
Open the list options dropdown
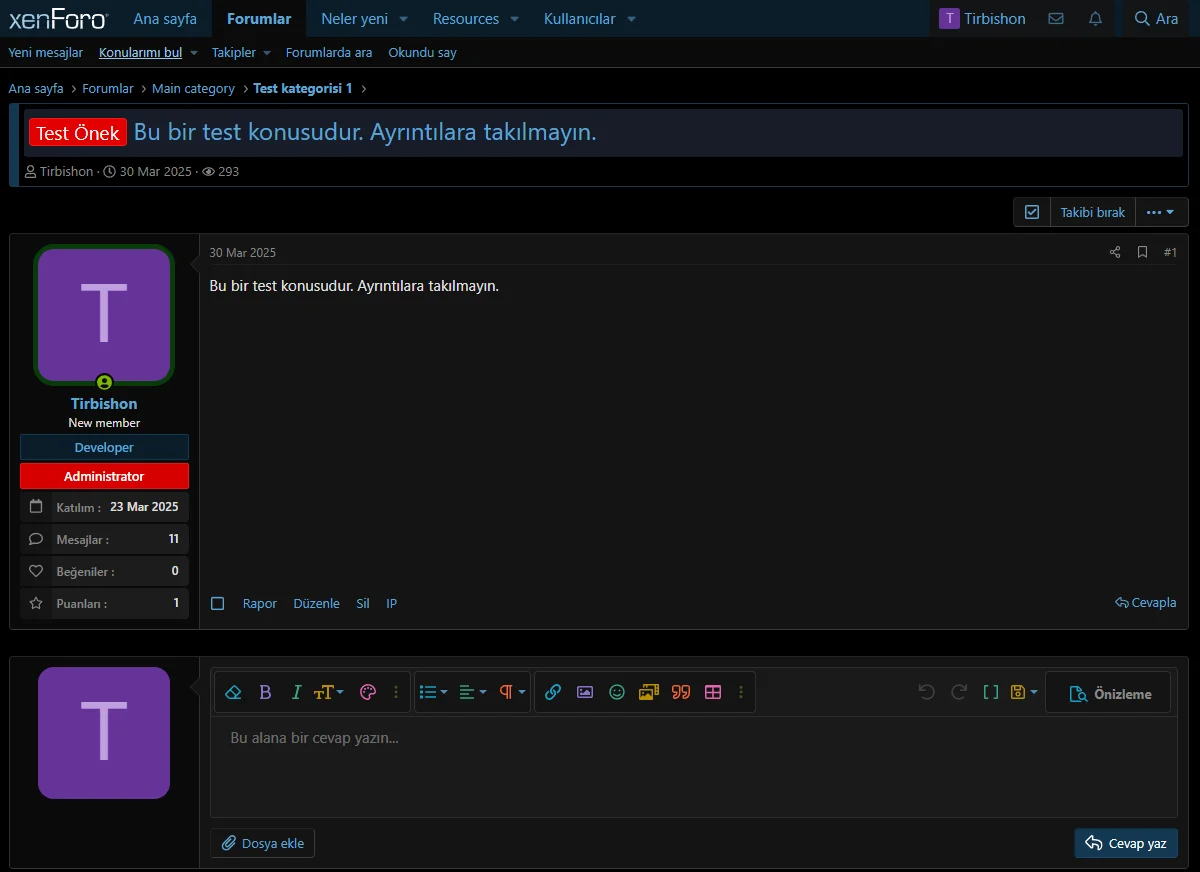pos(433,692)
